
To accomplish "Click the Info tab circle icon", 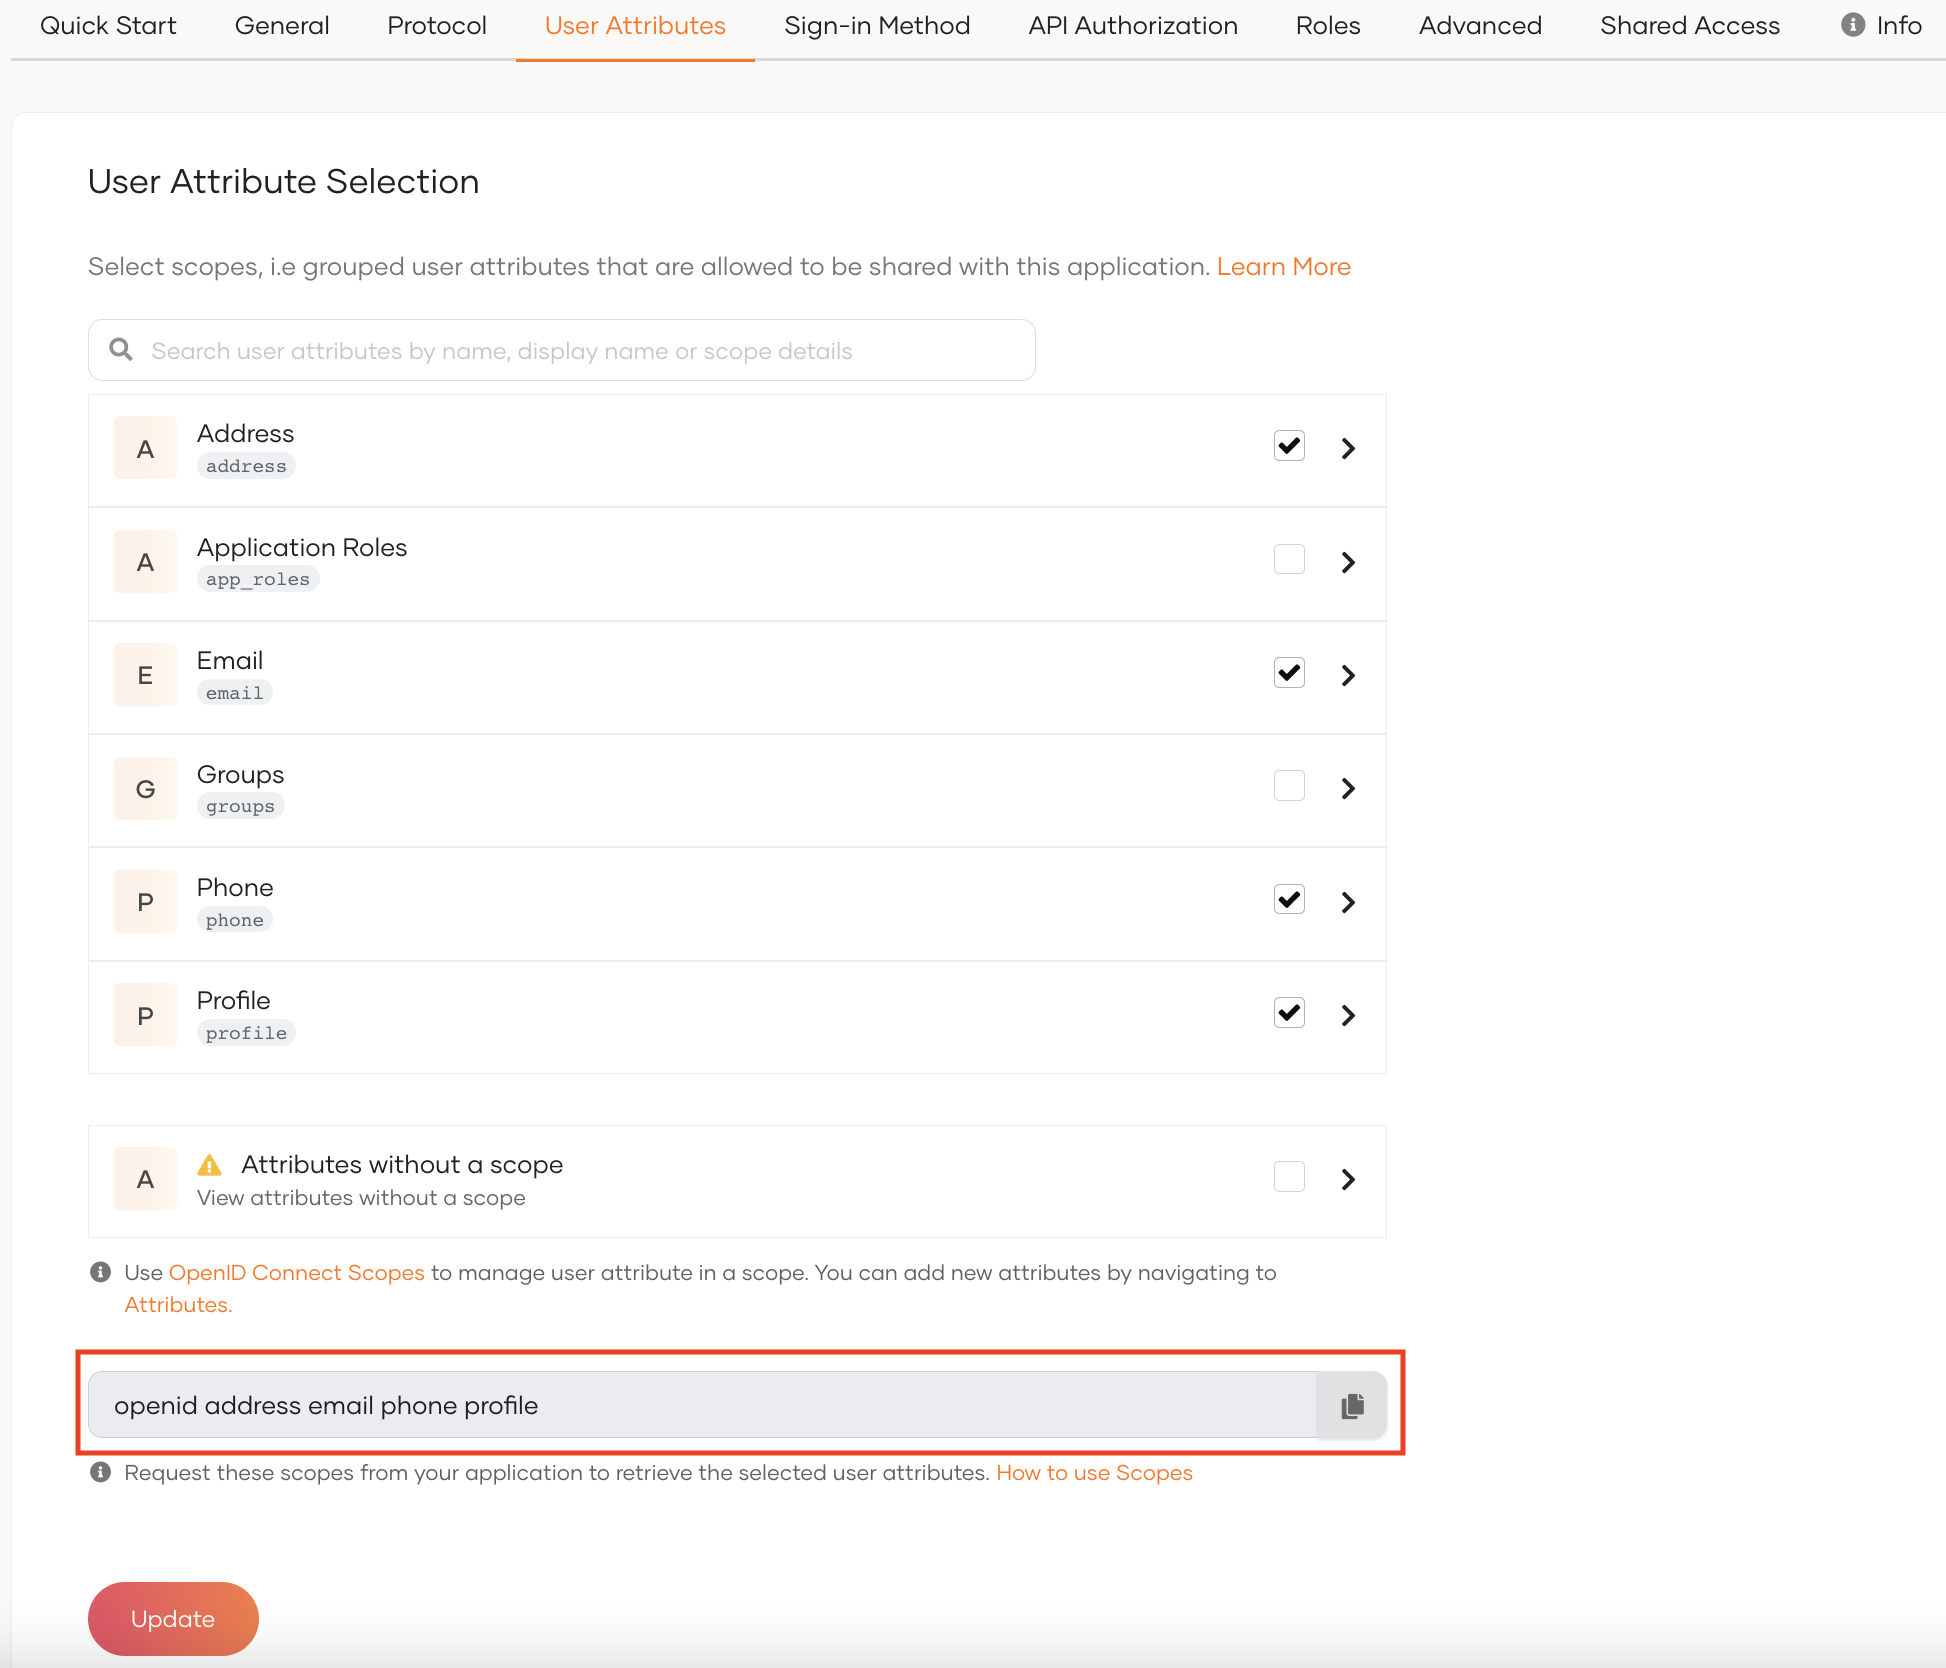I will pos(1852,25).
